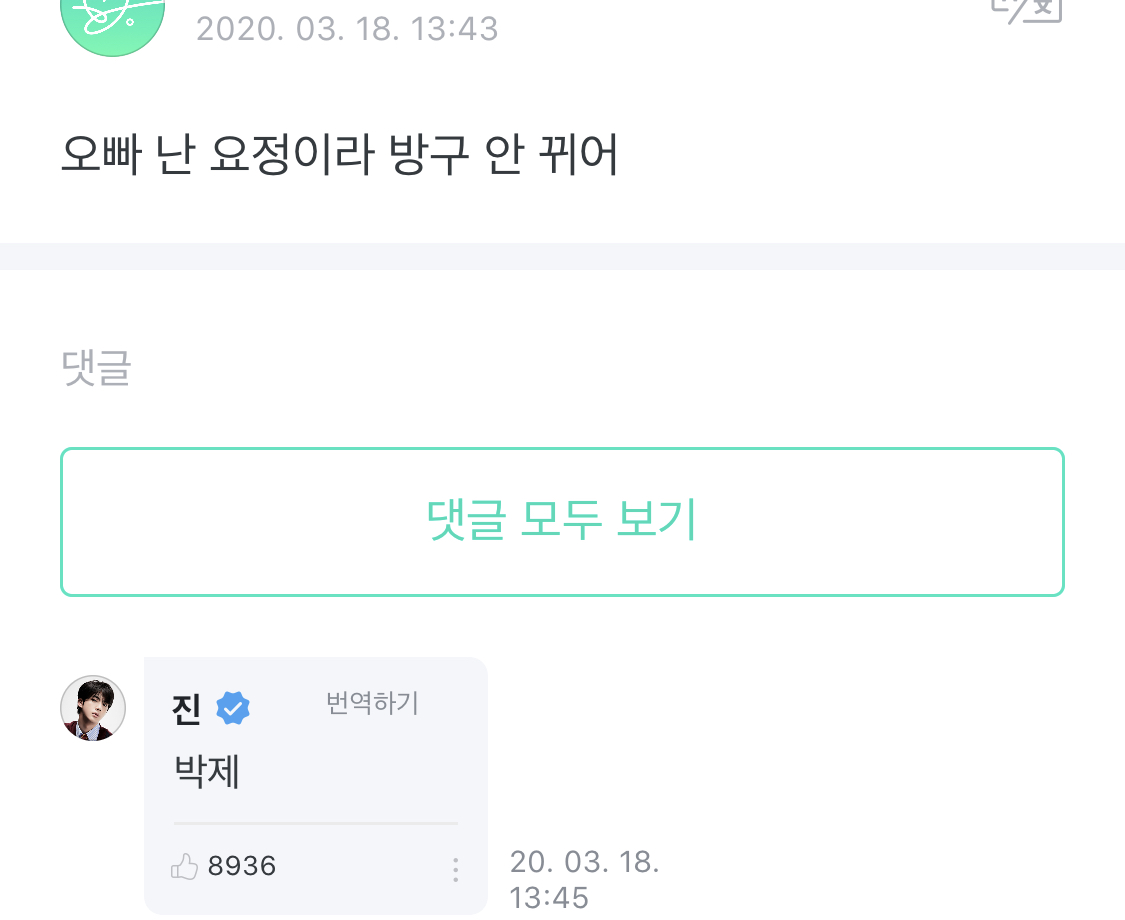Open Jin's profile picture thumbnail
Screen dimensions: 1125x920
coord(93,707)
